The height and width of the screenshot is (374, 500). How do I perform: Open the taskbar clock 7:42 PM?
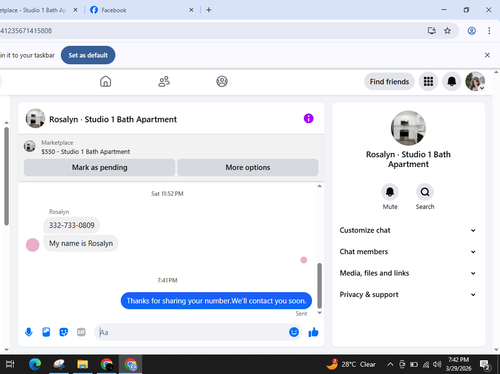click(458, 364)
